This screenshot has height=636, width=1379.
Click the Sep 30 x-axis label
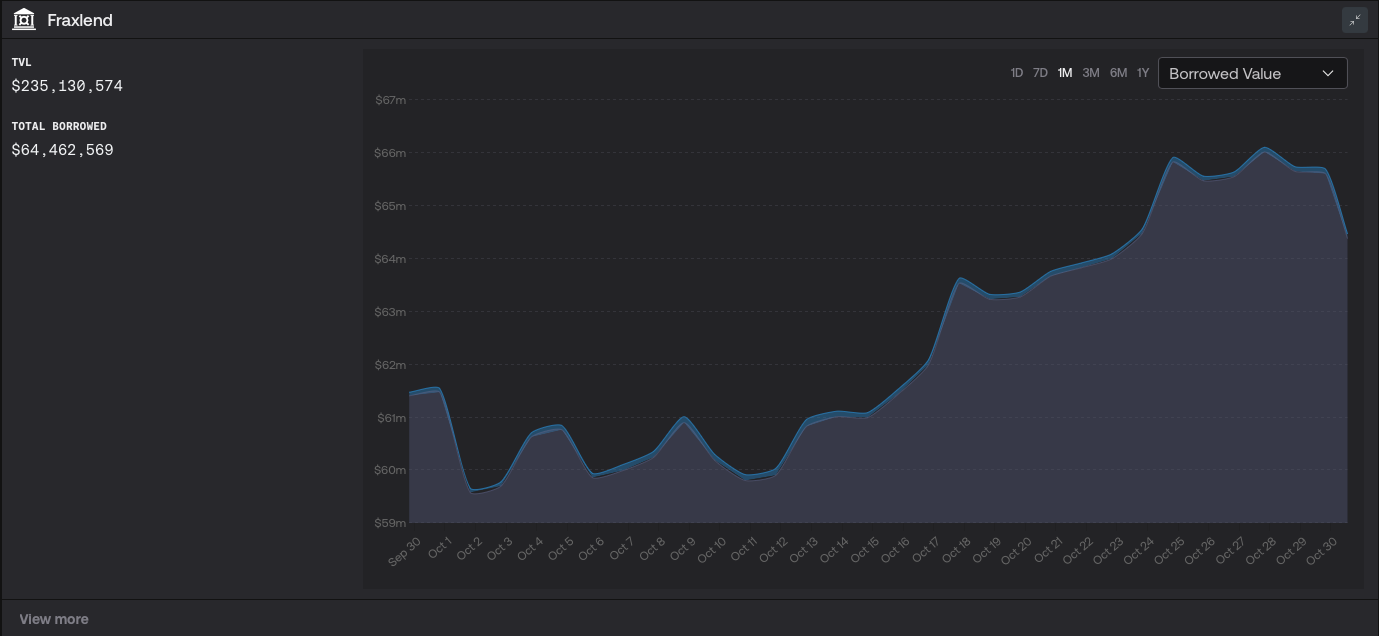click(405, 552)
